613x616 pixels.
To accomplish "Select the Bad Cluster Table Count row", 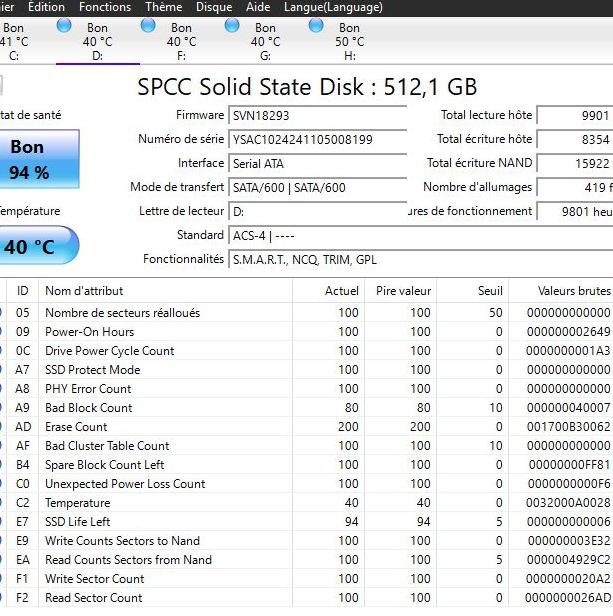I will tap(306, 446).
